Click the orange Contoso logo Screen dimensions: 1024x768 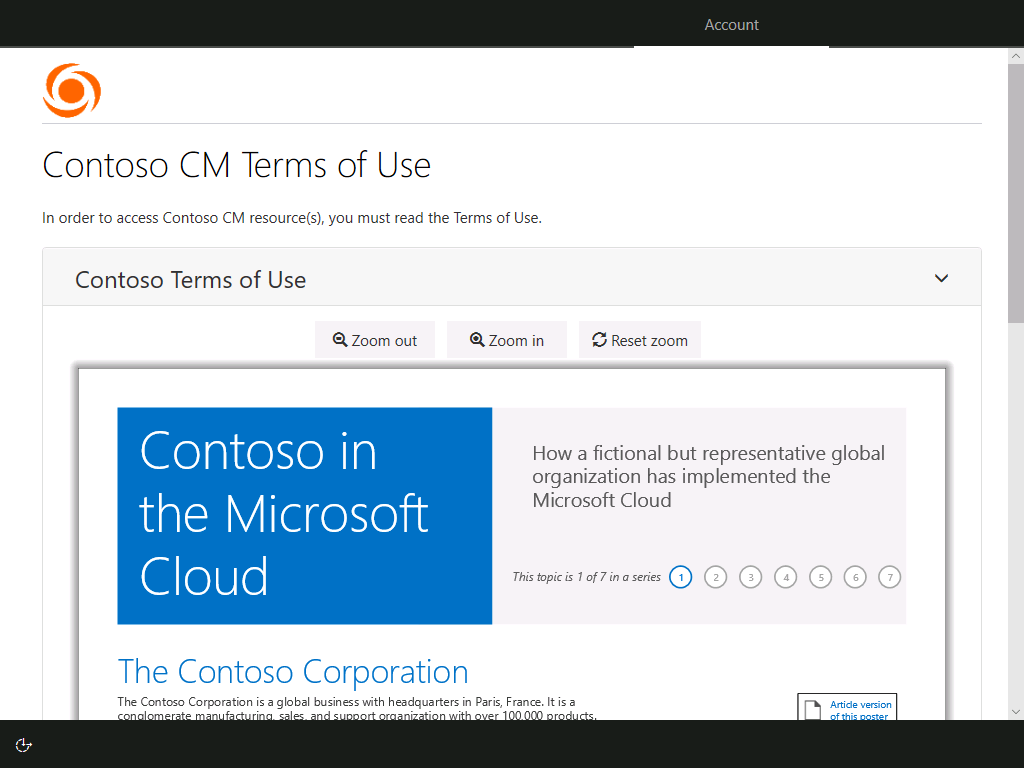pos(72,91)
